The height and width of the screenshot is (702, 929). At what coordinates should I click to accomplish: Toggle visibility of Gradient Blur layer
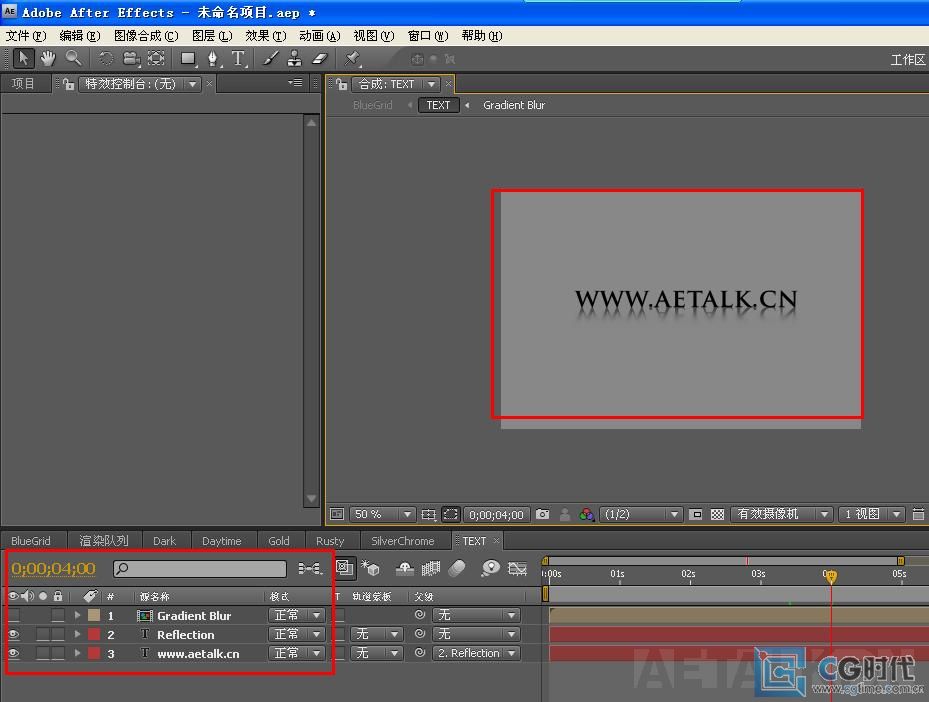click(x=14, y=616)
